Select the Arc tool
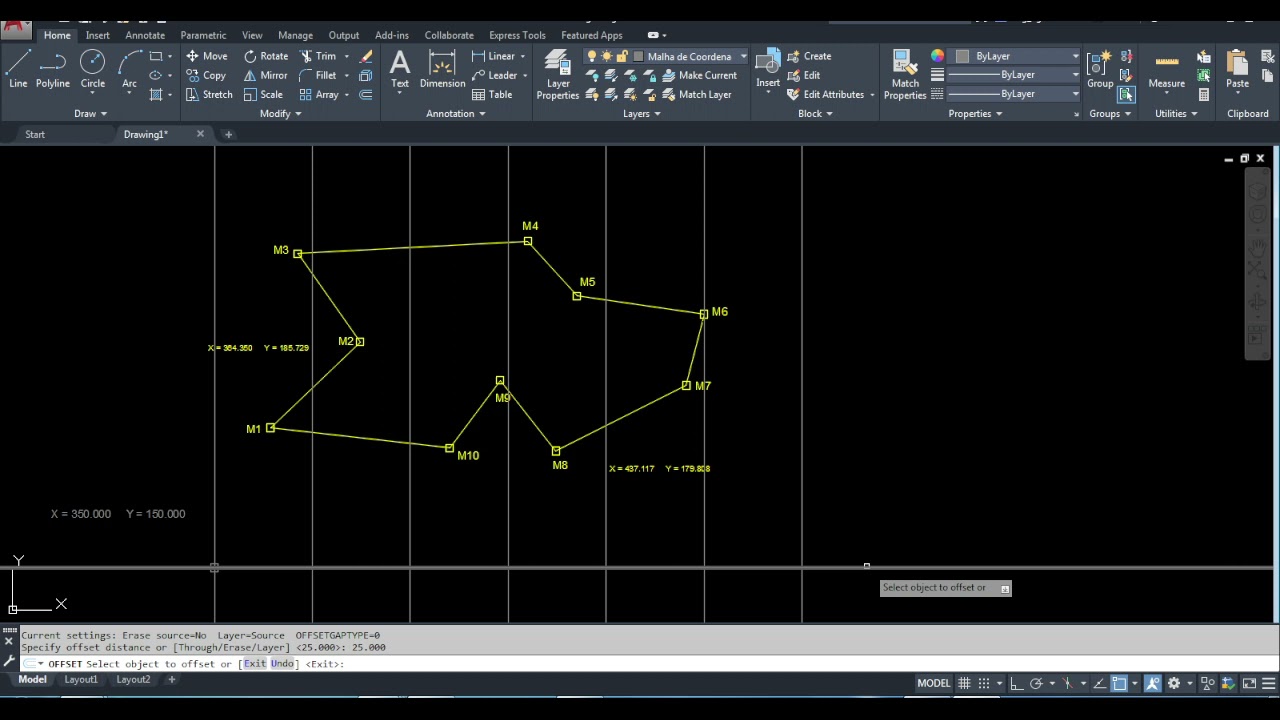Image resolution: width=1280 pixels, height=720 pixels. 129,70
